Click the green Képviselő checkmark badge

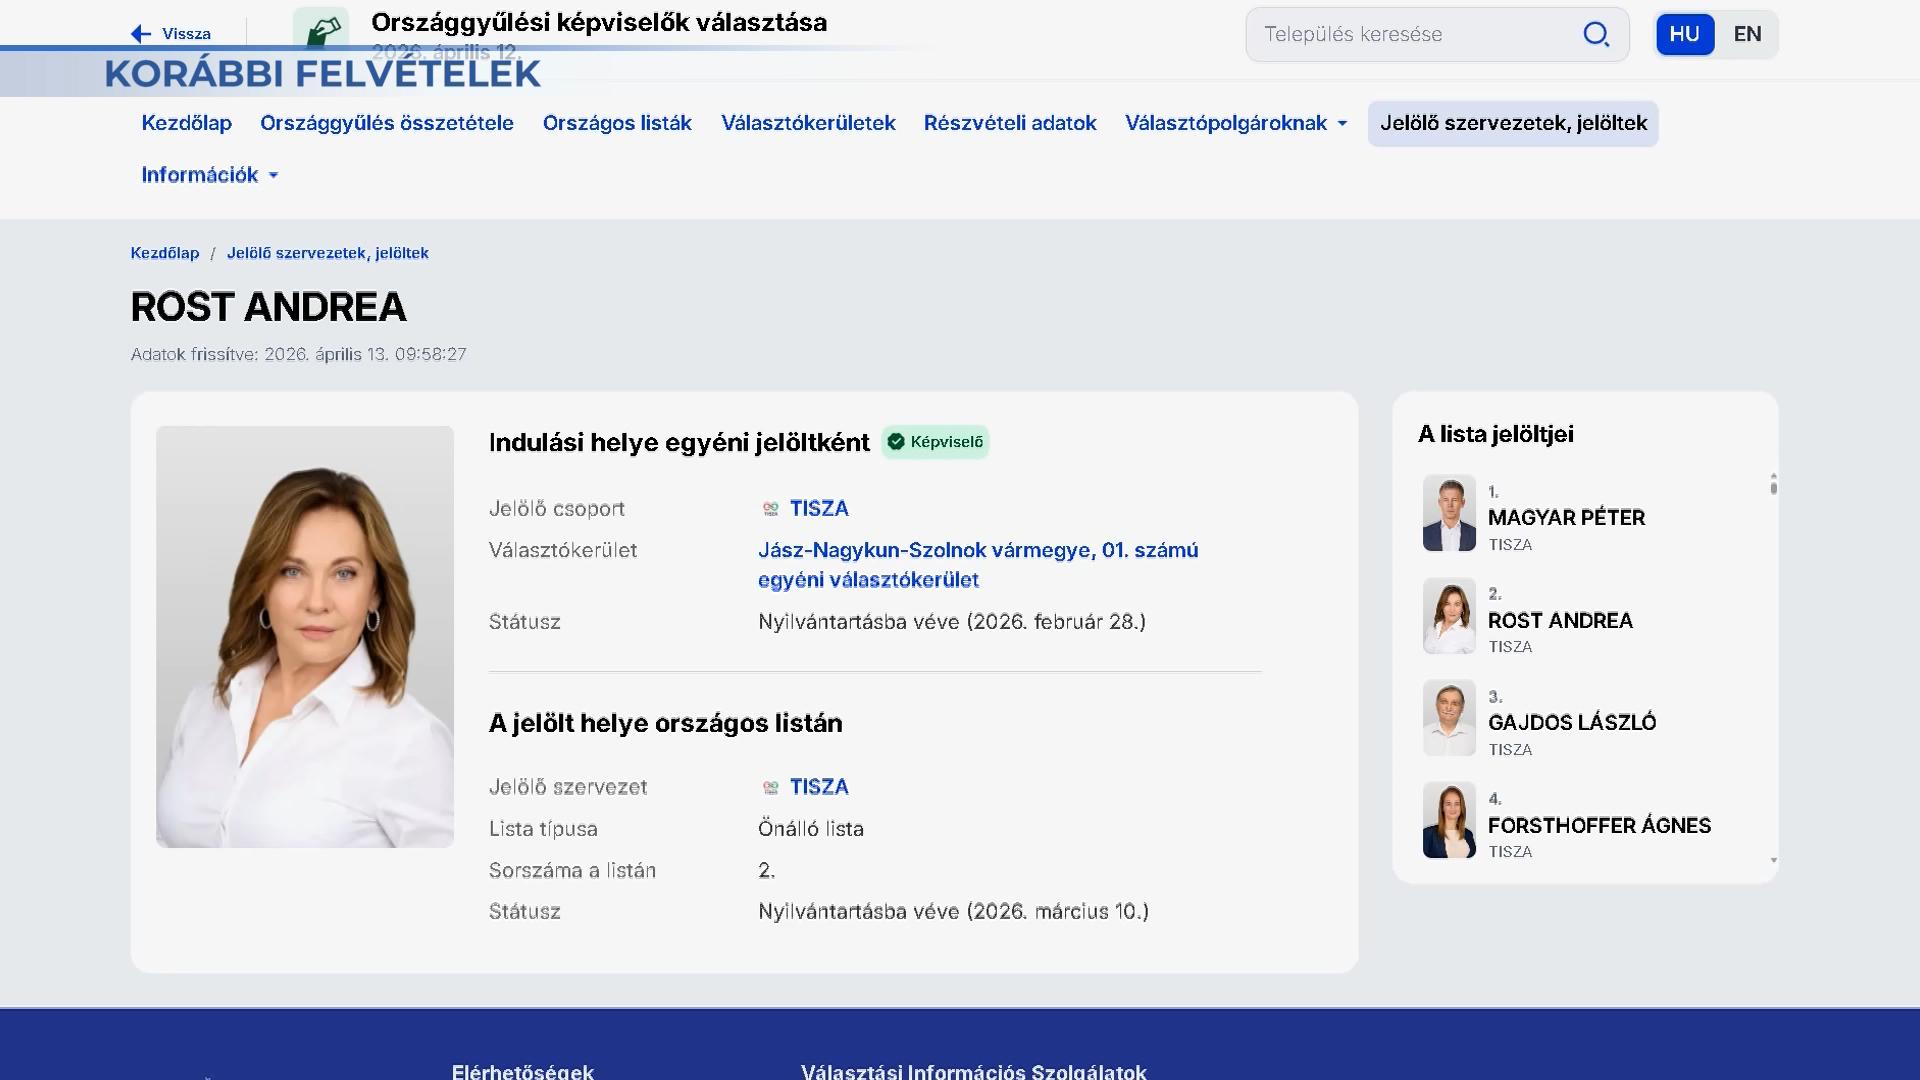click(935, 442)
